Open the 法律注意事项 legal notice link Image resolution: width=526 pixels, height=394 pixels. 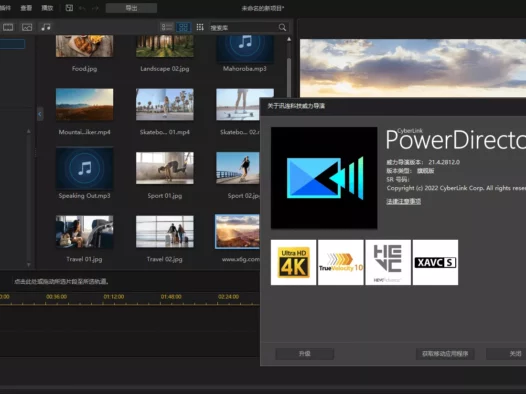coord(404,201)
